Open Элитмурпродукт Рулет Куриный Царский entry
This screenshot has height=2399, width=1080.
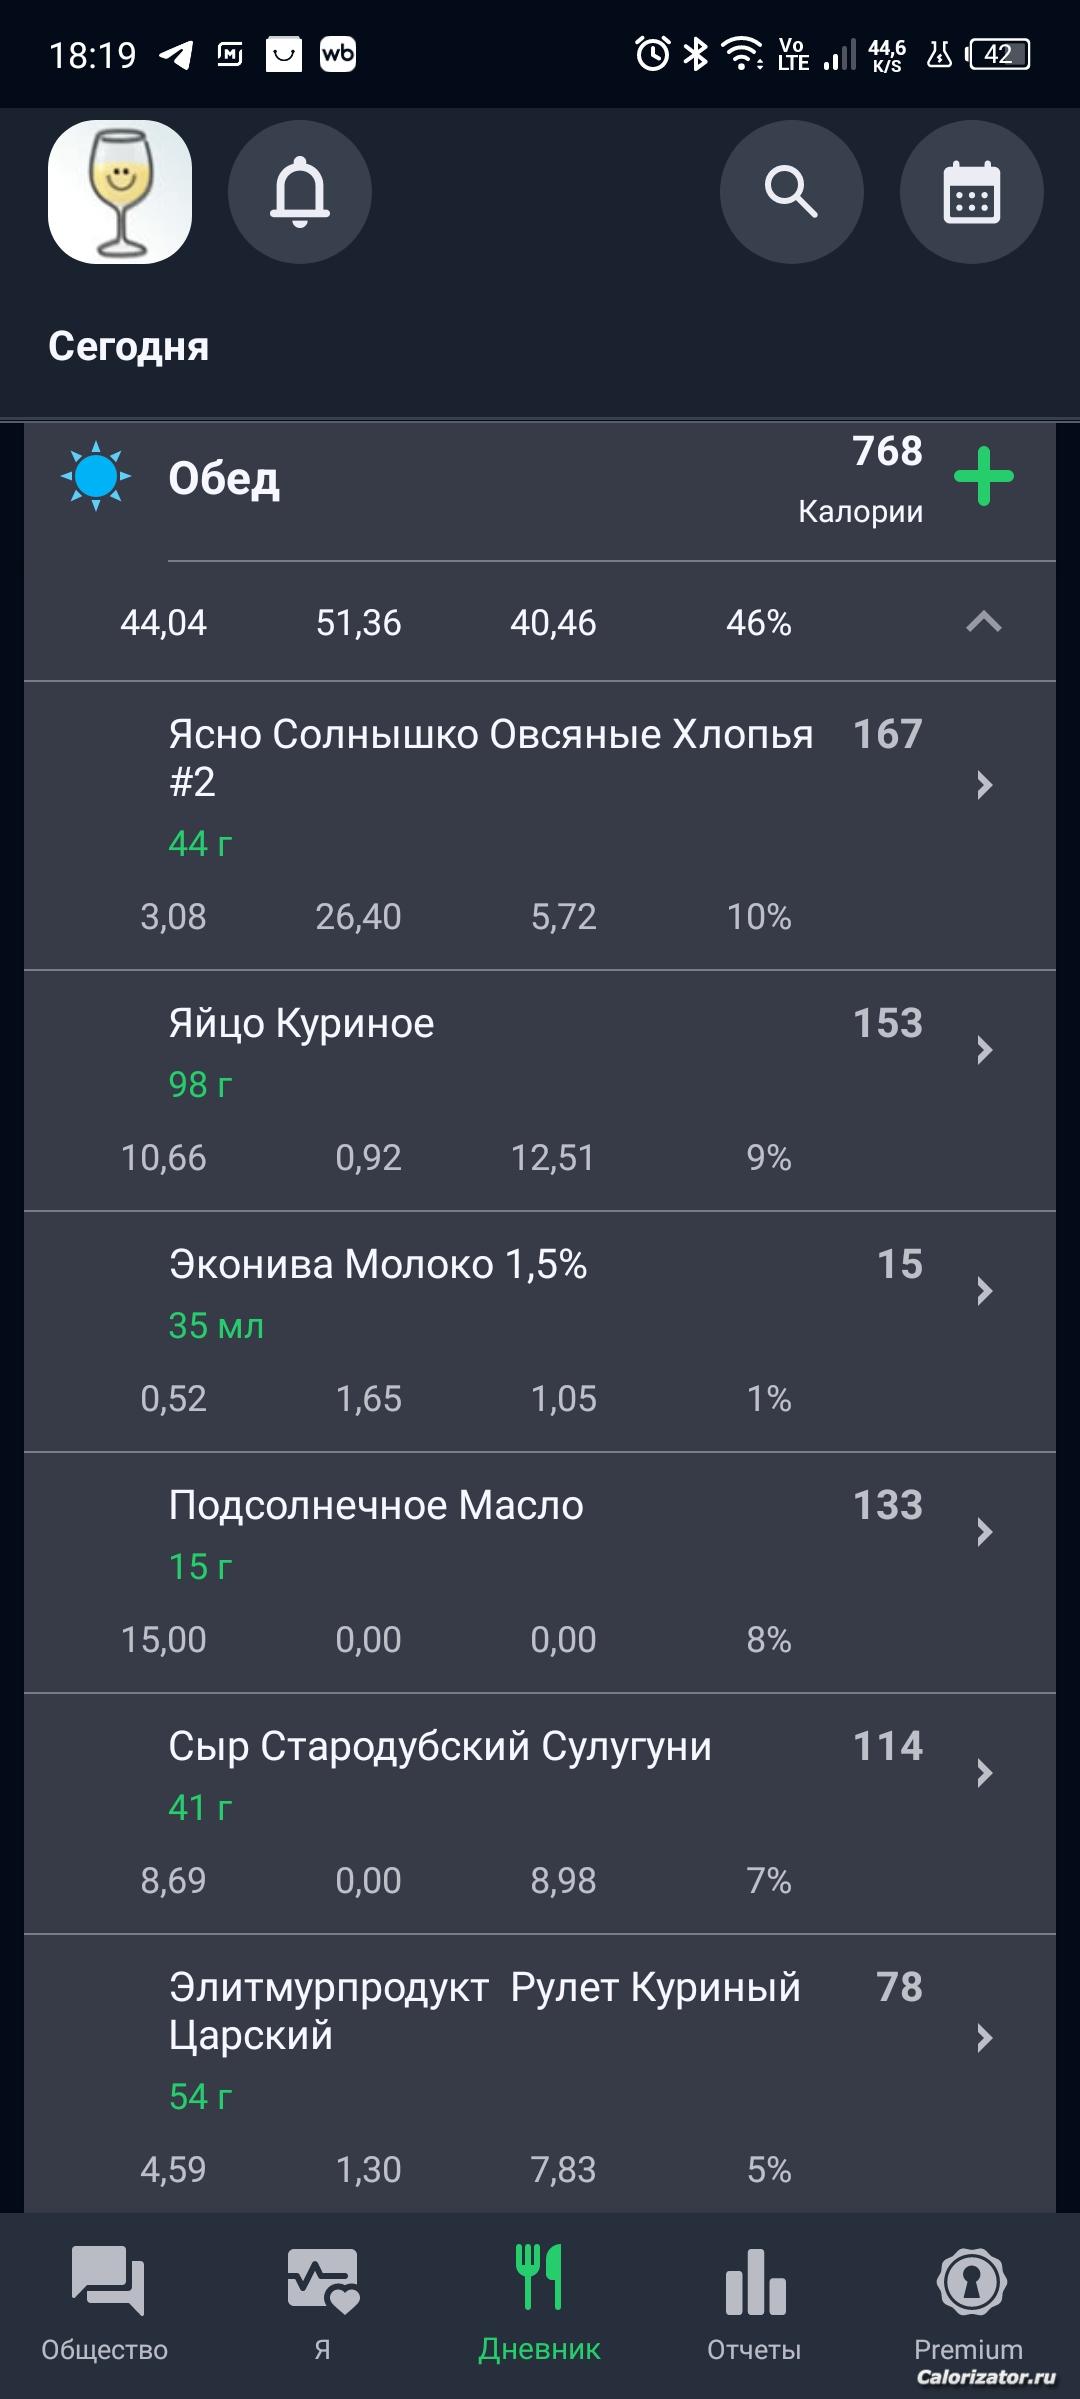[485, 2010]
